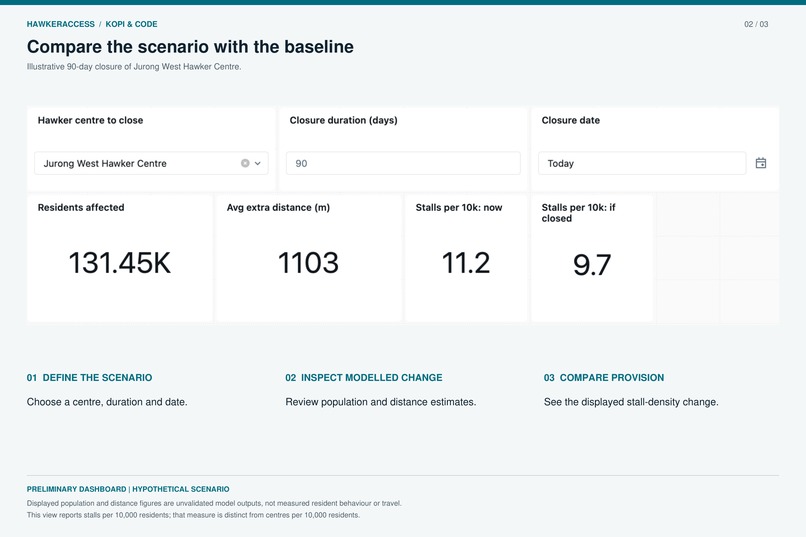This screenshot has height=537, width=806.
Task: Click the 11.2 stalls value
Action: [466, 263]
